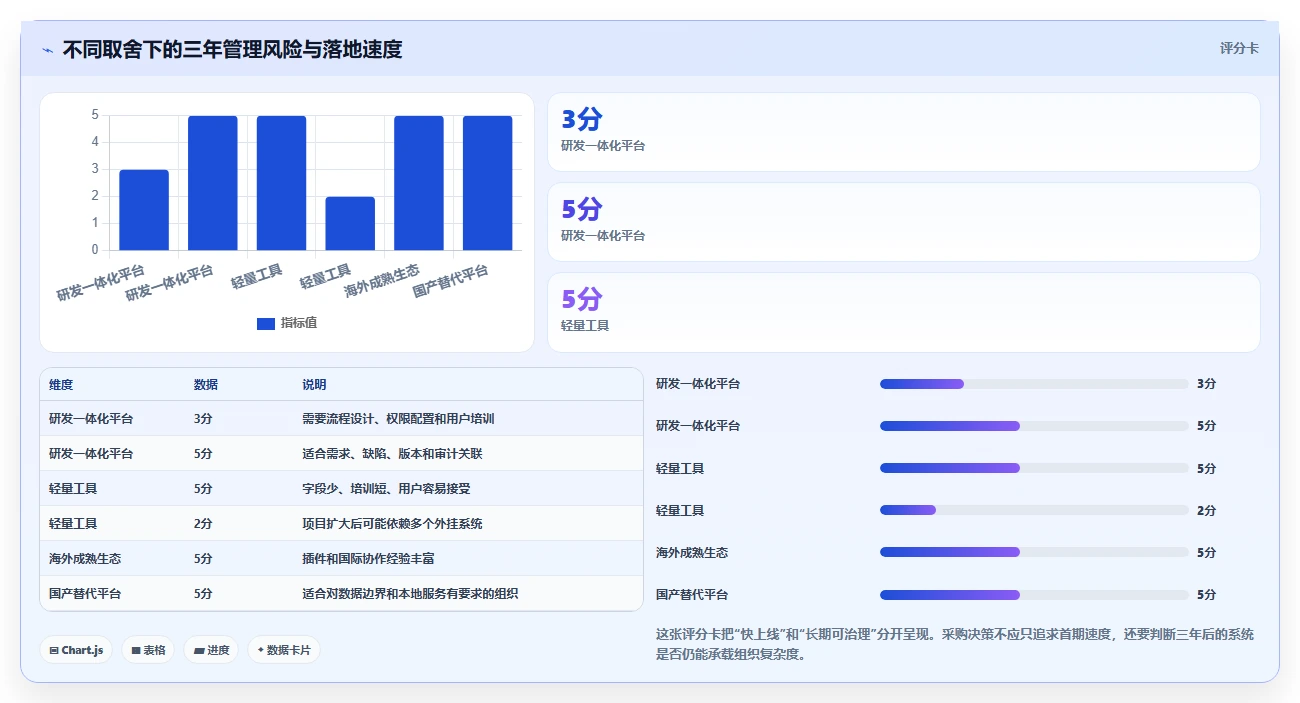Click the 3分 cell in the table

pos(203,419)
